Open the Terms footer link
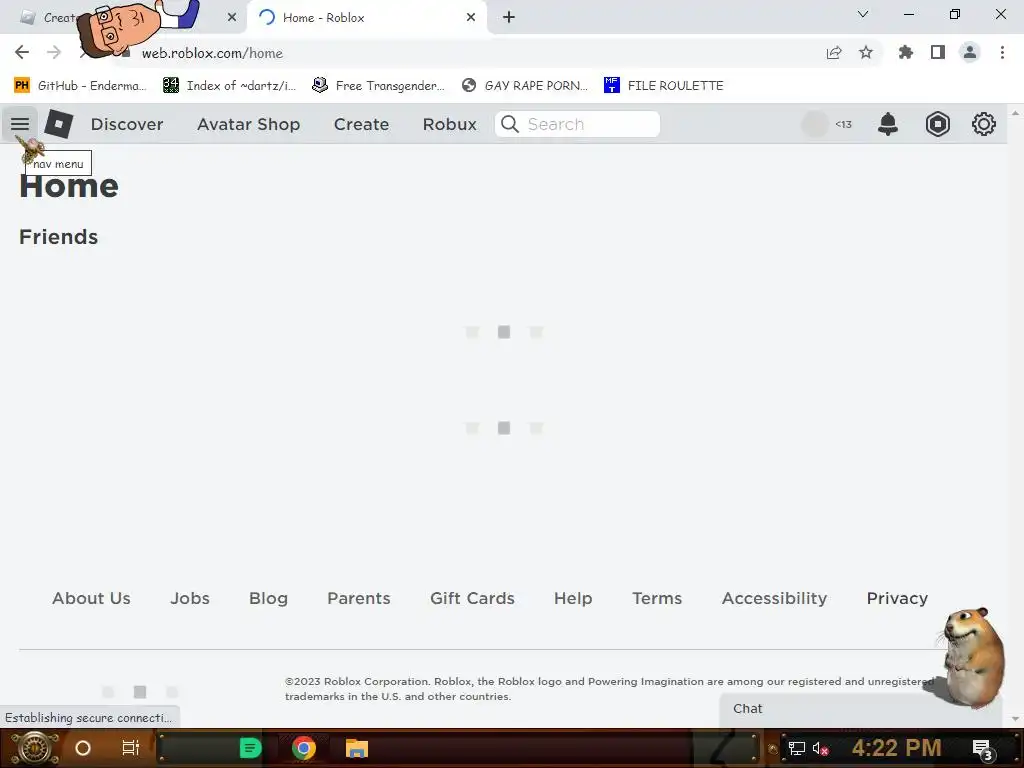1024x768 pixels. [x=657, y=598]
